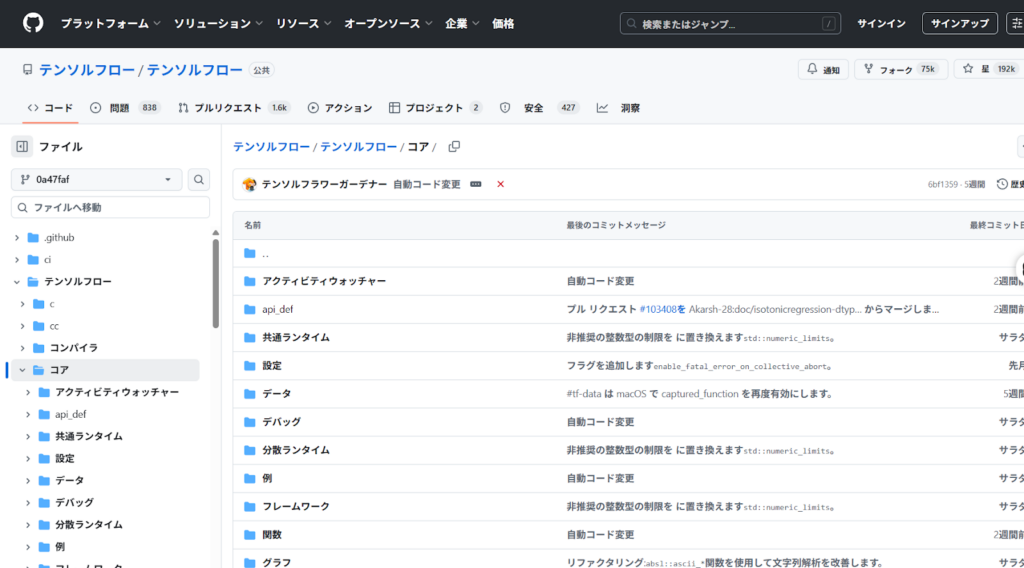
Task: Open pull request #103408 link
Action: point(657,310)
